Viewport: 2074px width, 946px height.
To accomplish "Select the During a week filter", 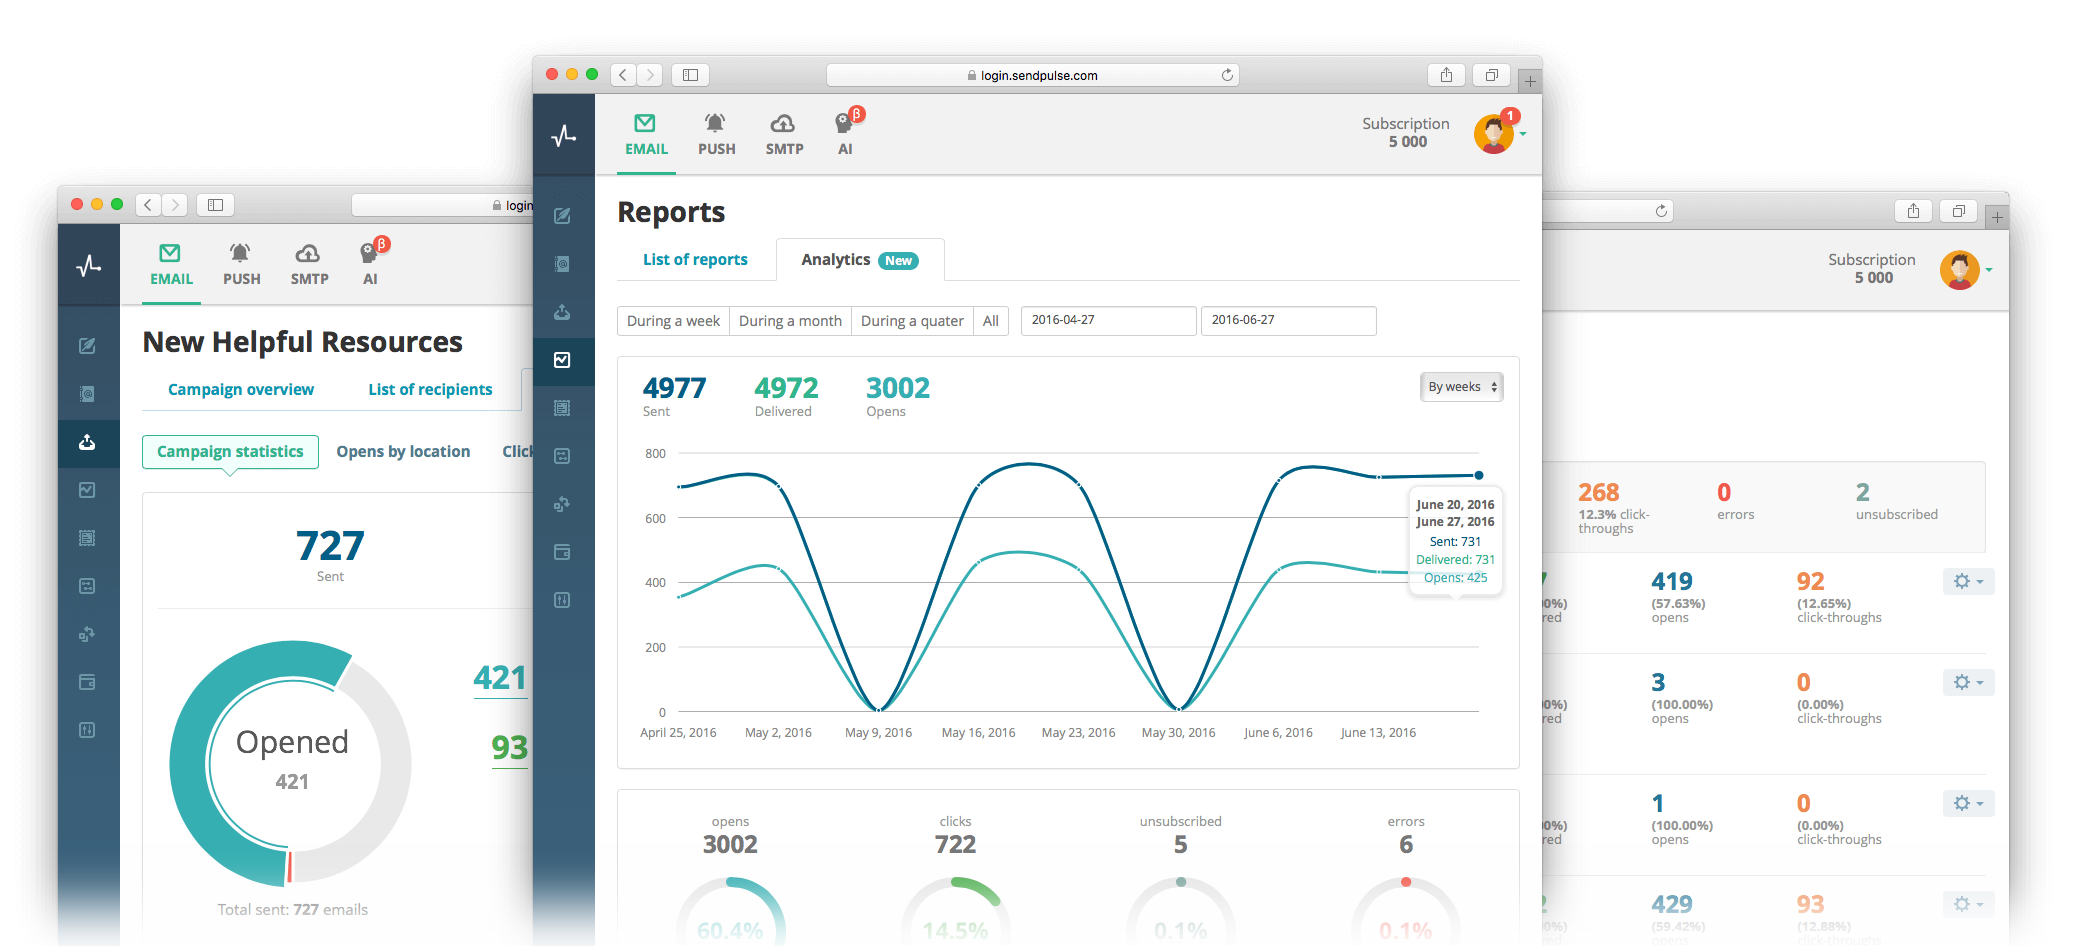I will [x=673, y=321].
